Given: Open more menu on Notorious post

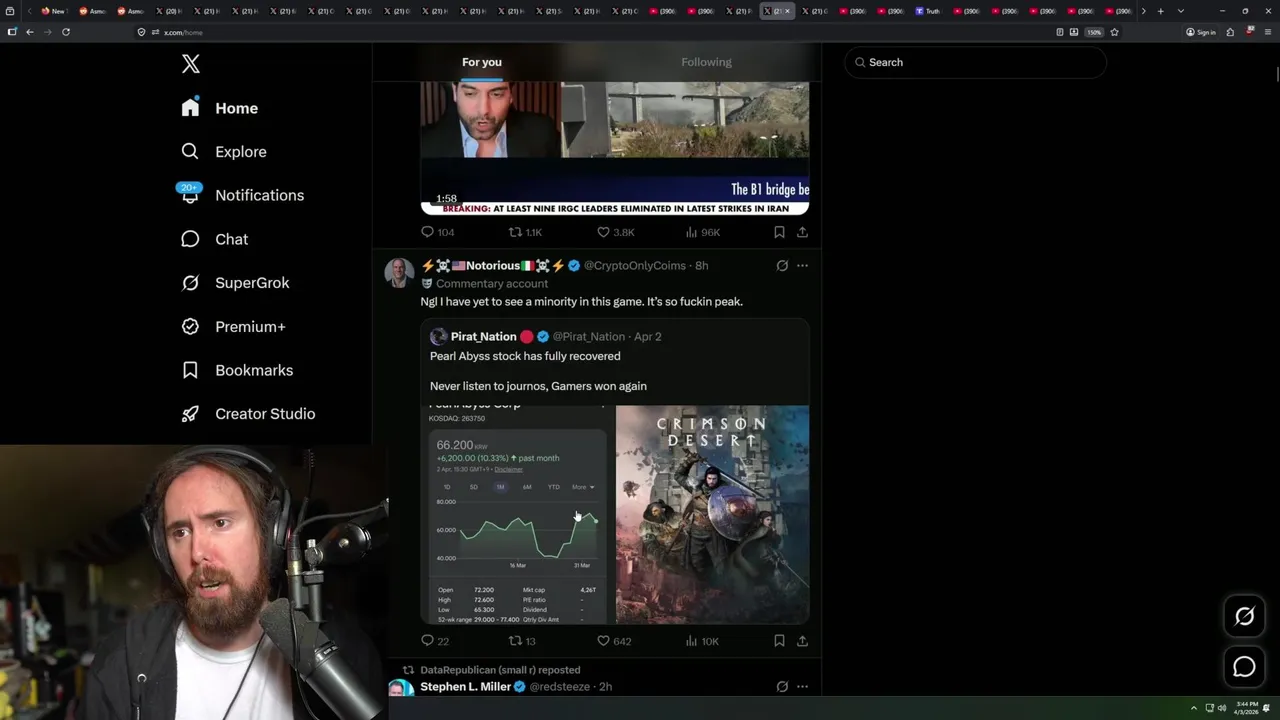Looking at the screenshot, I should tap(802, 266).
